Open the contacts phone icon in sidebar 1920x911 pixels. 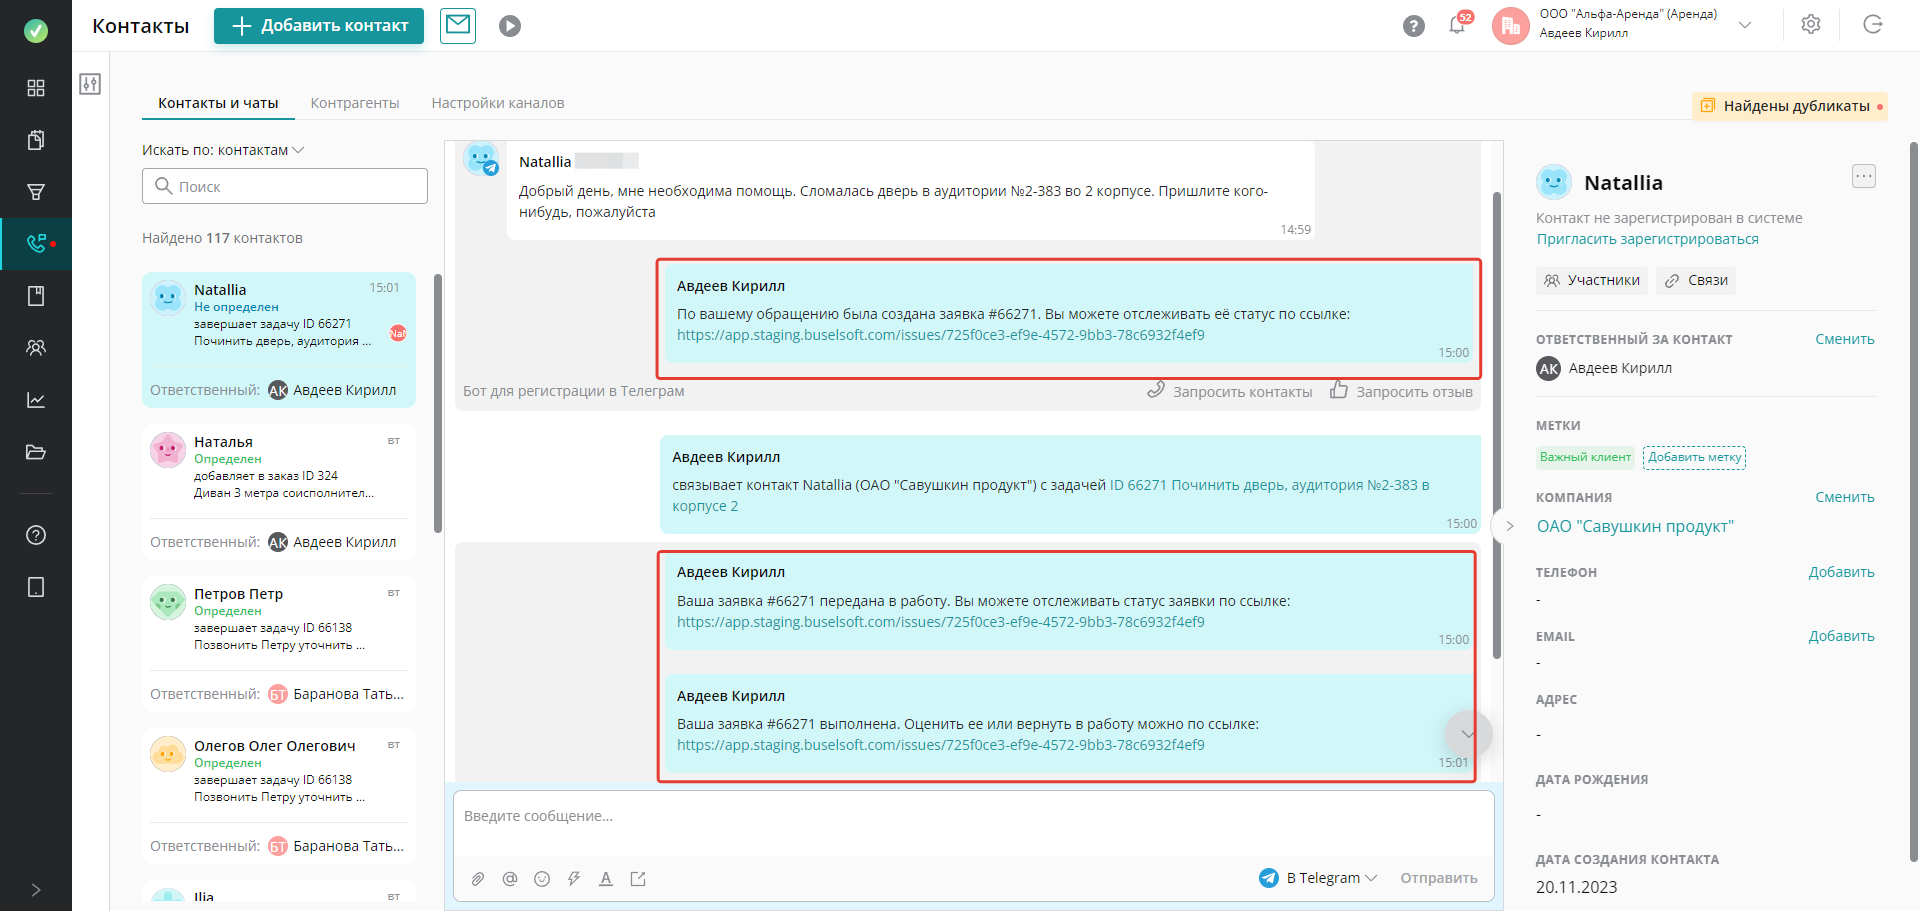[x=36, y=244]
